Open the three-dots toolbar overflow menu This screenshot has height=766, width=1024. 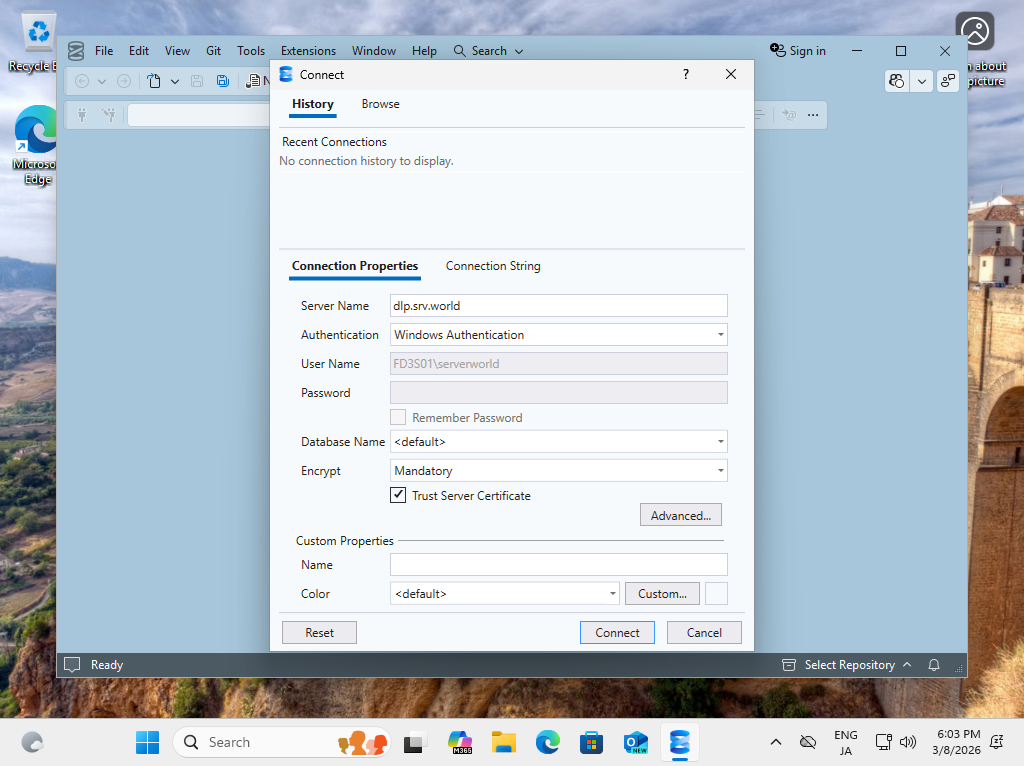813,115
